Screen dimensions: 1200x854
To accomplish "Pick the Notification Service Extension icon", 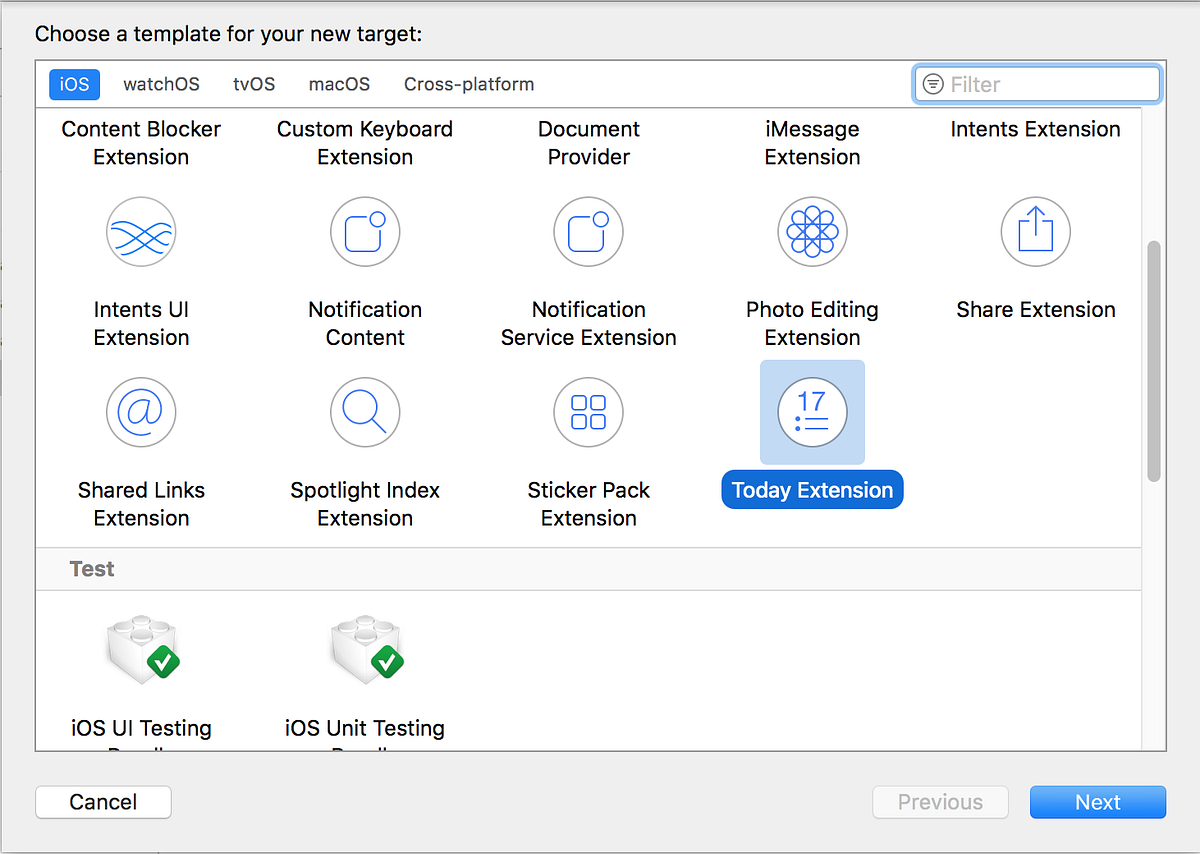I will point(588,232).
